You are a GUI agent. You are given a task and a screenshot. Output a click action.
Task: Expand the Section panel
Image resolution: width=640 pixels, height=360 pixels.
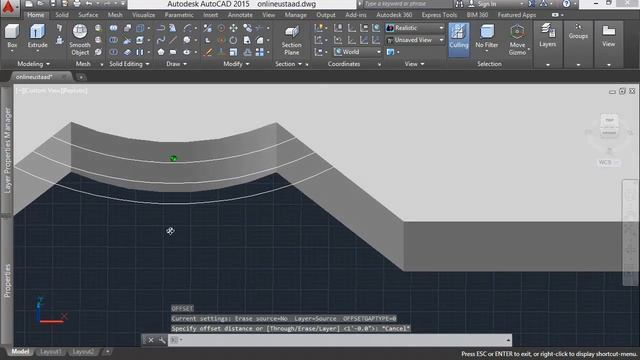coord(289,64)
